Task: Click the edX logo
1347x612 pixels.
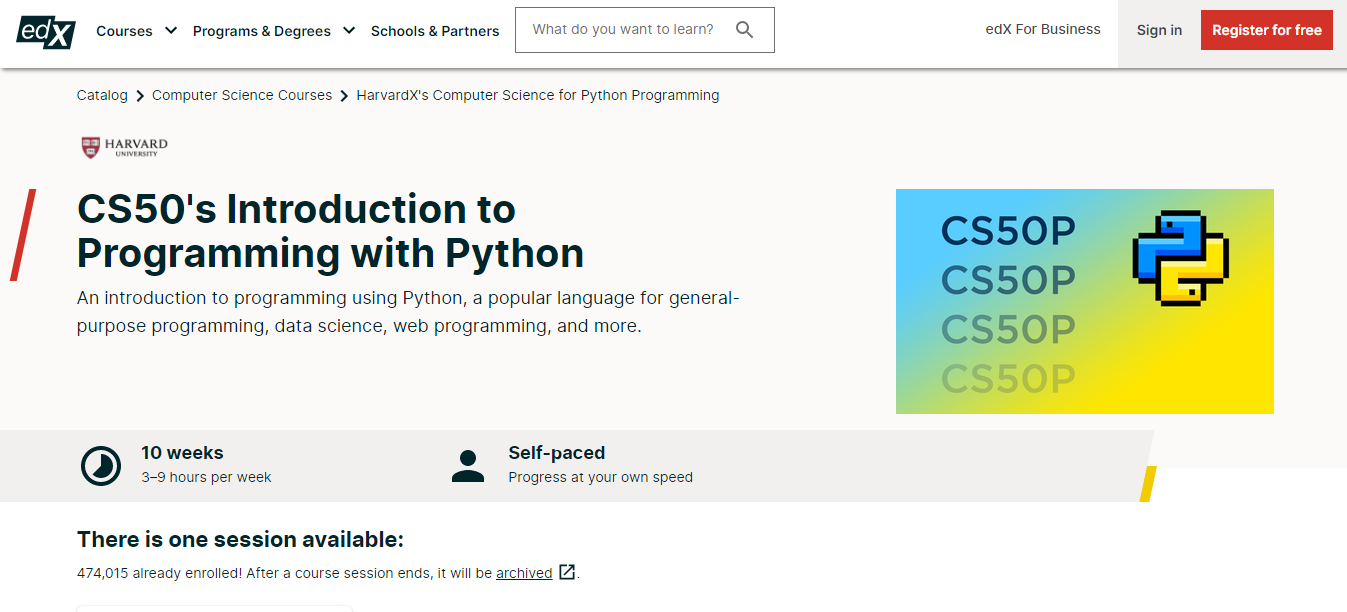Action: [46, 31]
